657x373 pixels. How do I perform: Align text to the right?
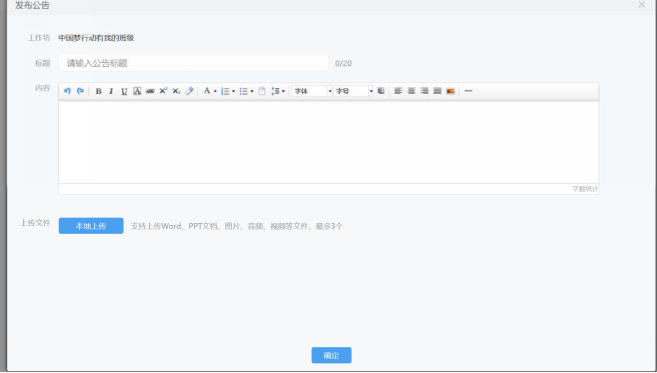pos(424,91)
